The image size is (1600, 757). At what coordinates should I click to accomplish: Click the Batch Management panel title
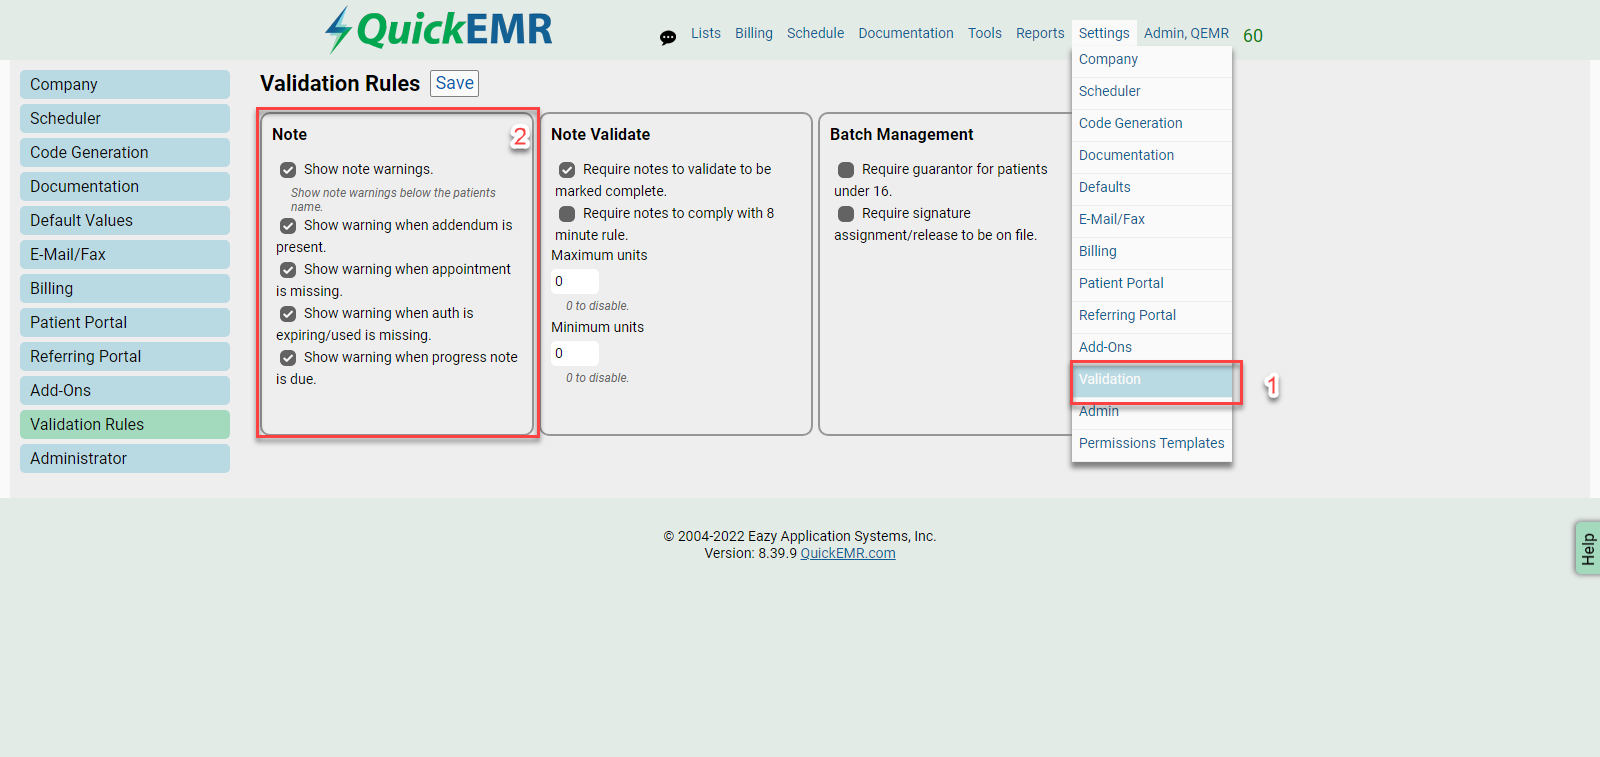coord(901,134)
